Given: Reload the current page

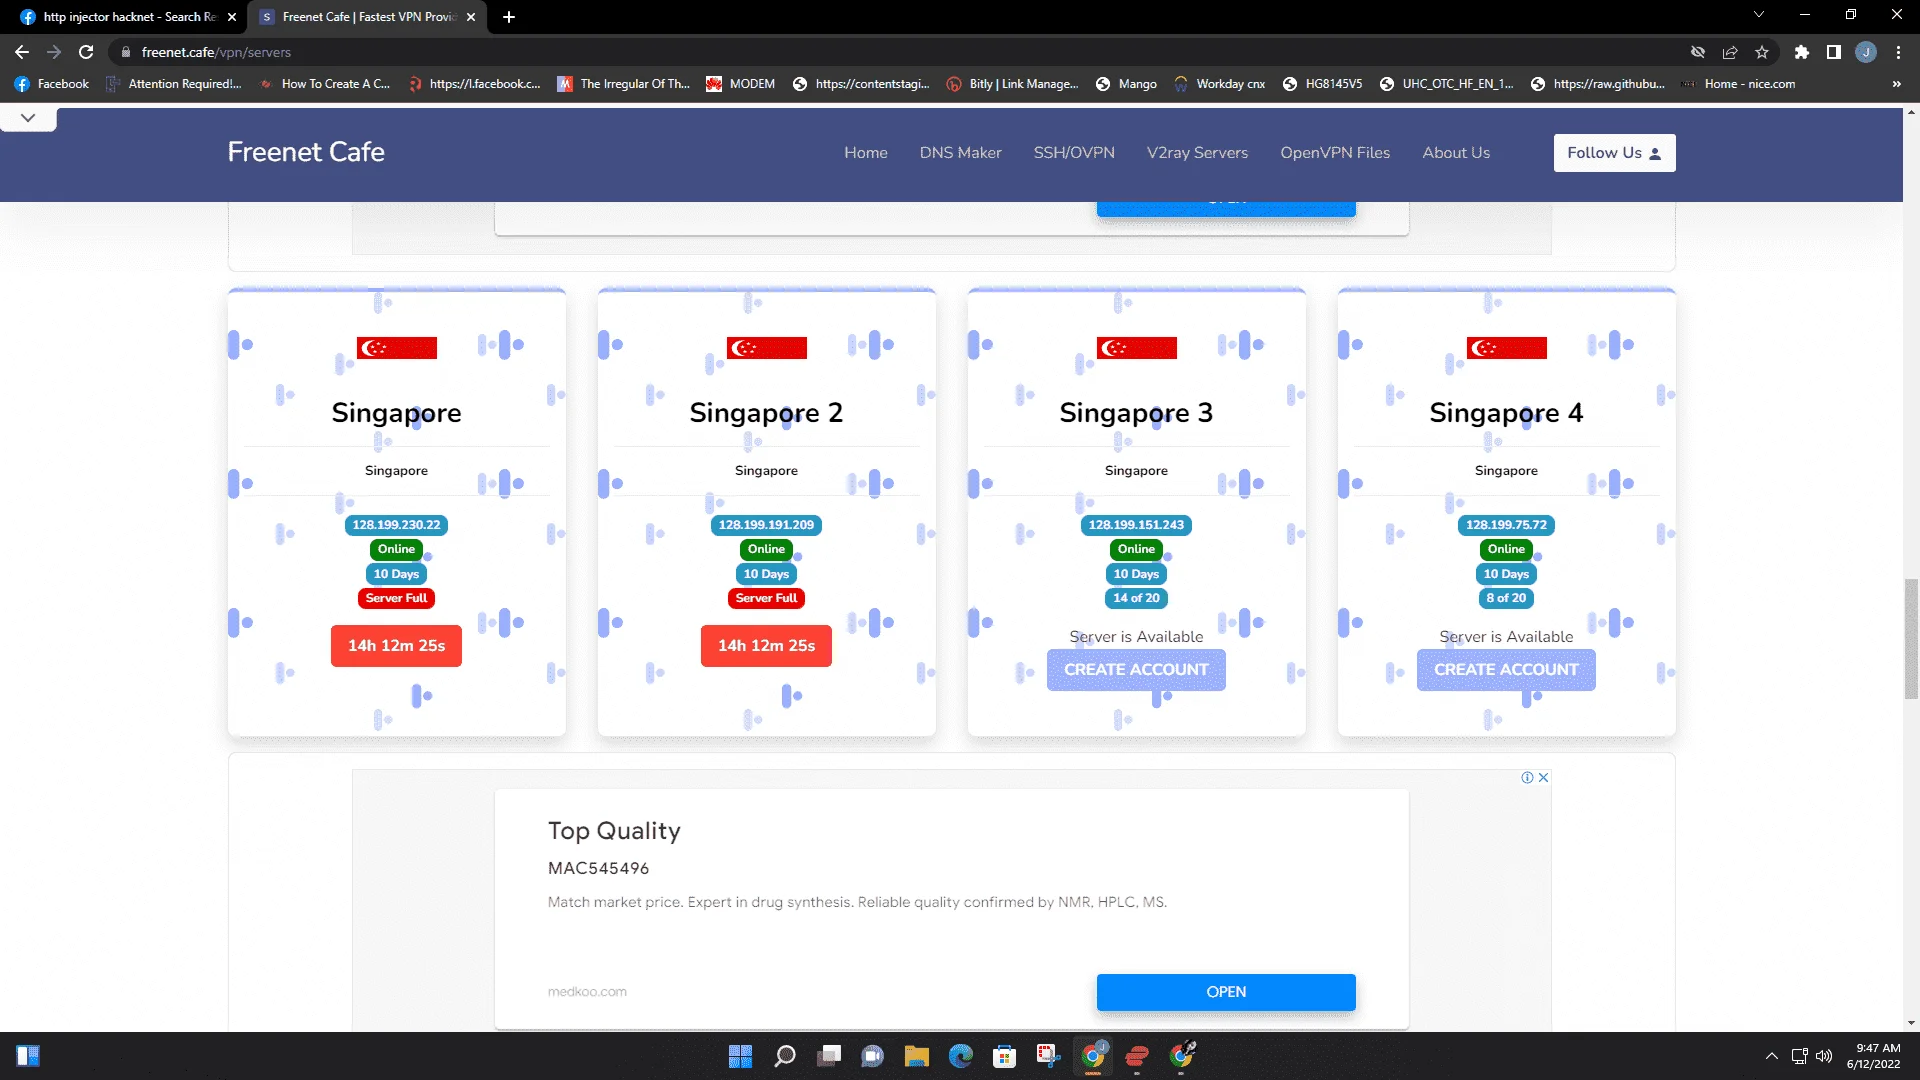Looking at the screenshot, I should click(x=86, y=52).
